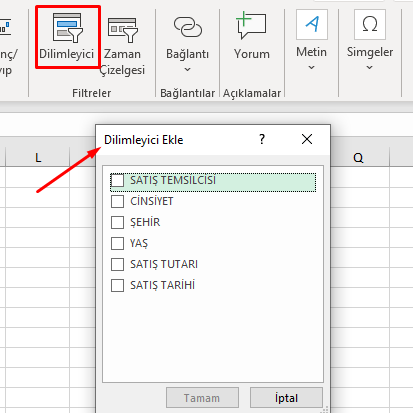Click the Tamam button
The width and height of the screenshot is (413, 413).
coord(202,398)
